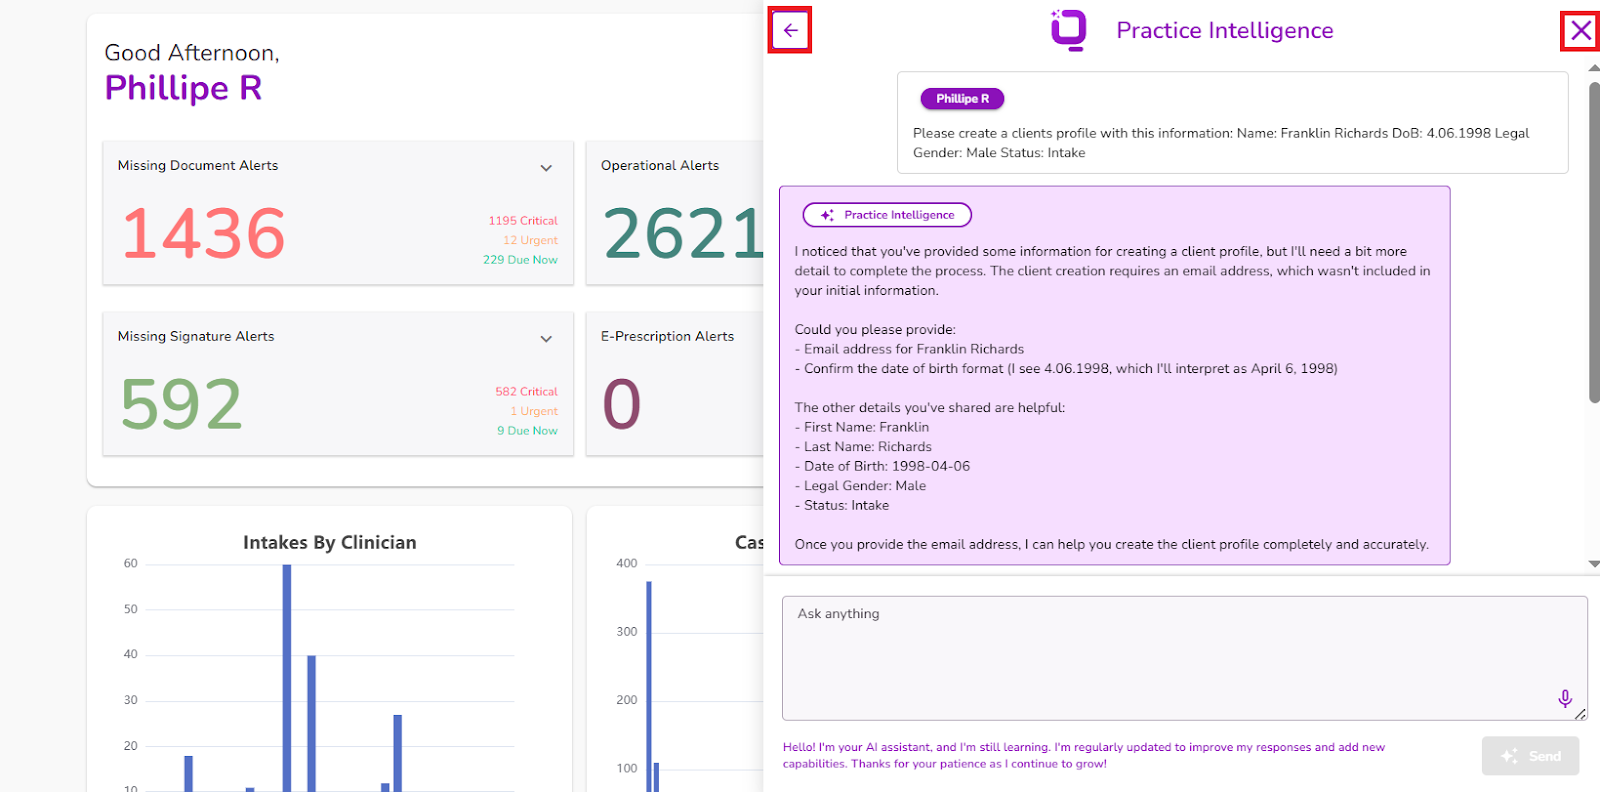Focus the Ask anything text box
Viewport: 1600px width, 792px height.
tap(1184, 658)
